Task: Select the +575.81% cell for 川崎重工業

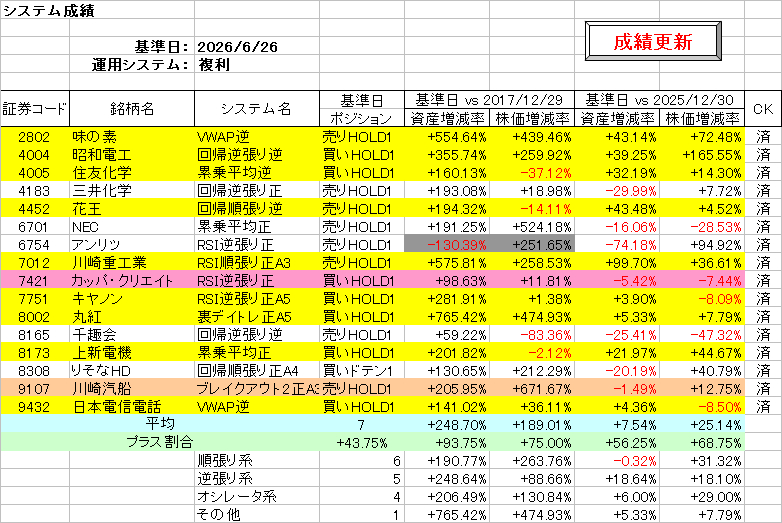Action: pos(447,263)
